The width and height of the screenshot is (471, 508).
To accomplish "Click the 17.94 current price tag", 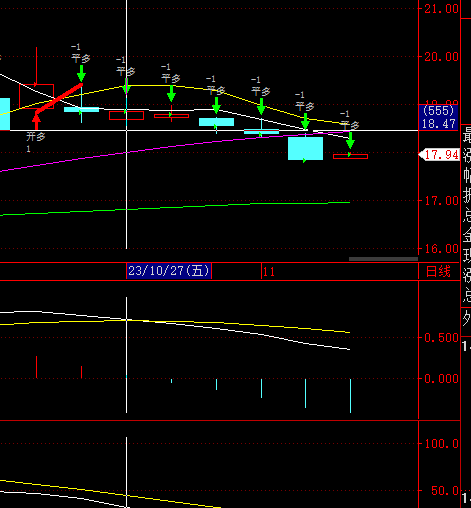I will click(440, 155).
